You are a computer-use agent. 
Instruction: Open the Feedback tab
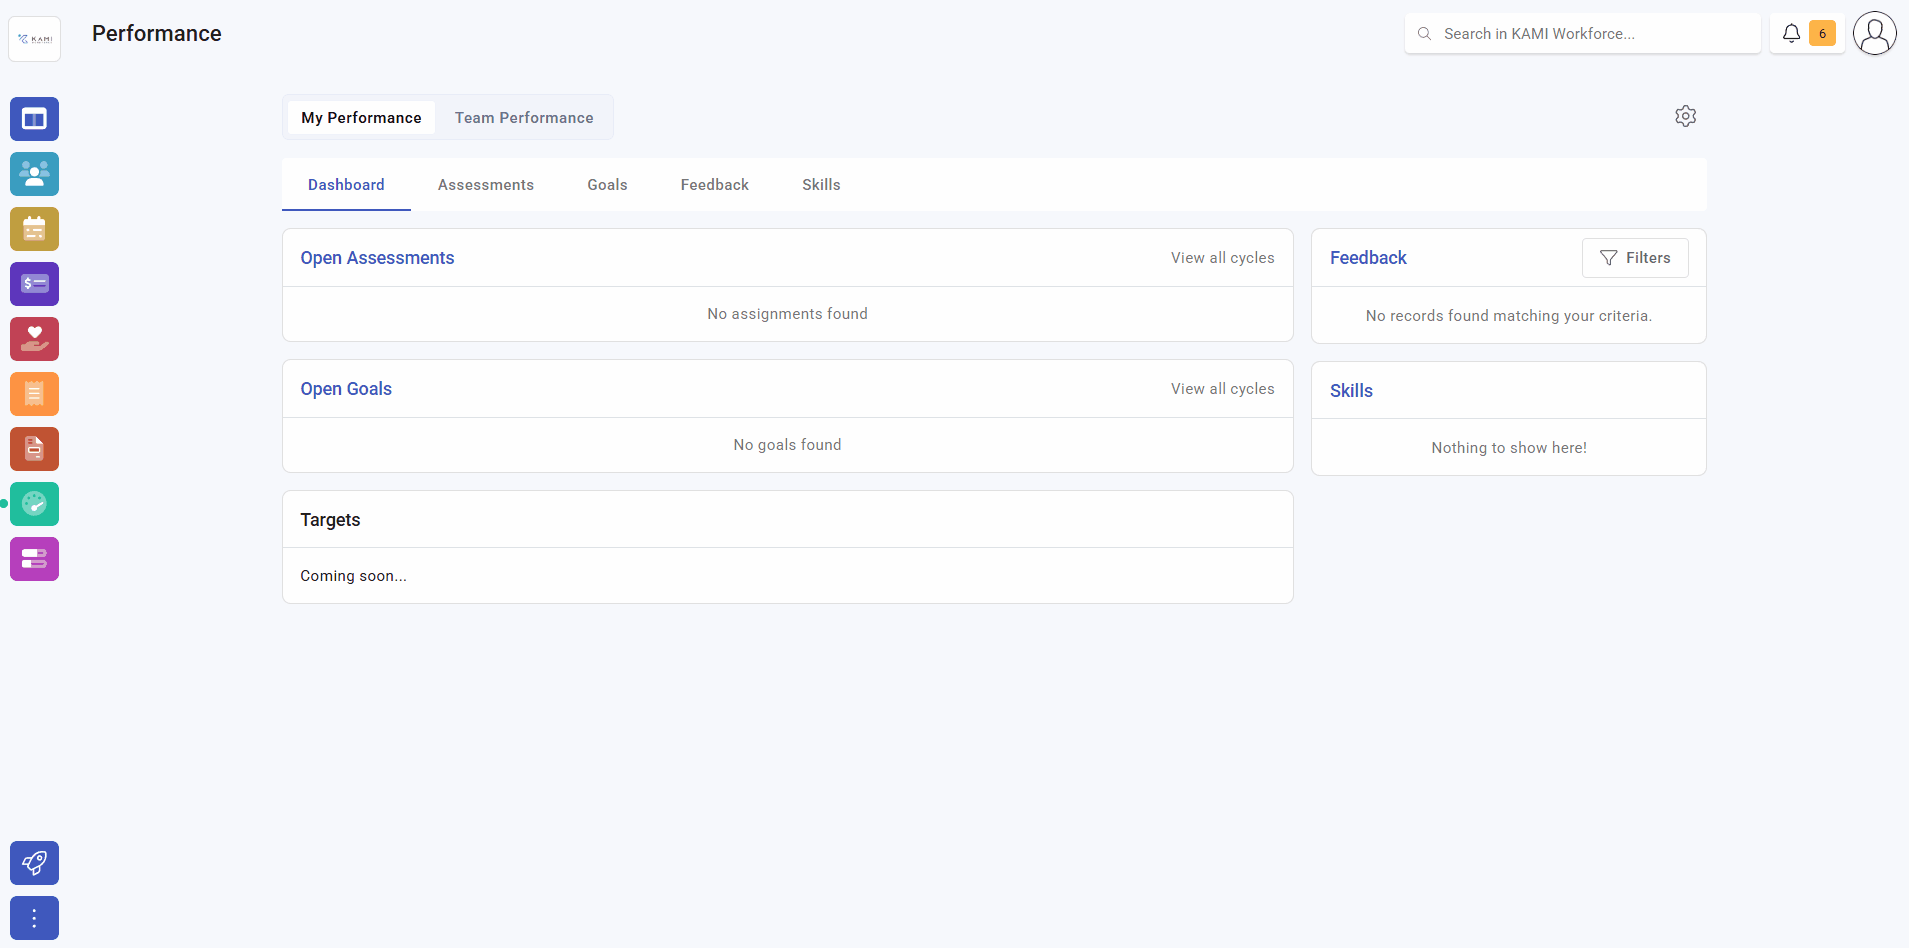click(x=714, y=185)
